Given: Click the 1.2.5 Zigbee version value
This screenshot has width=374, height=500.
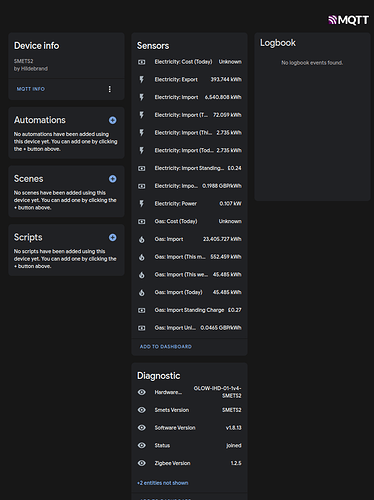Looking at the screenshot, I should tap(236, 463).
